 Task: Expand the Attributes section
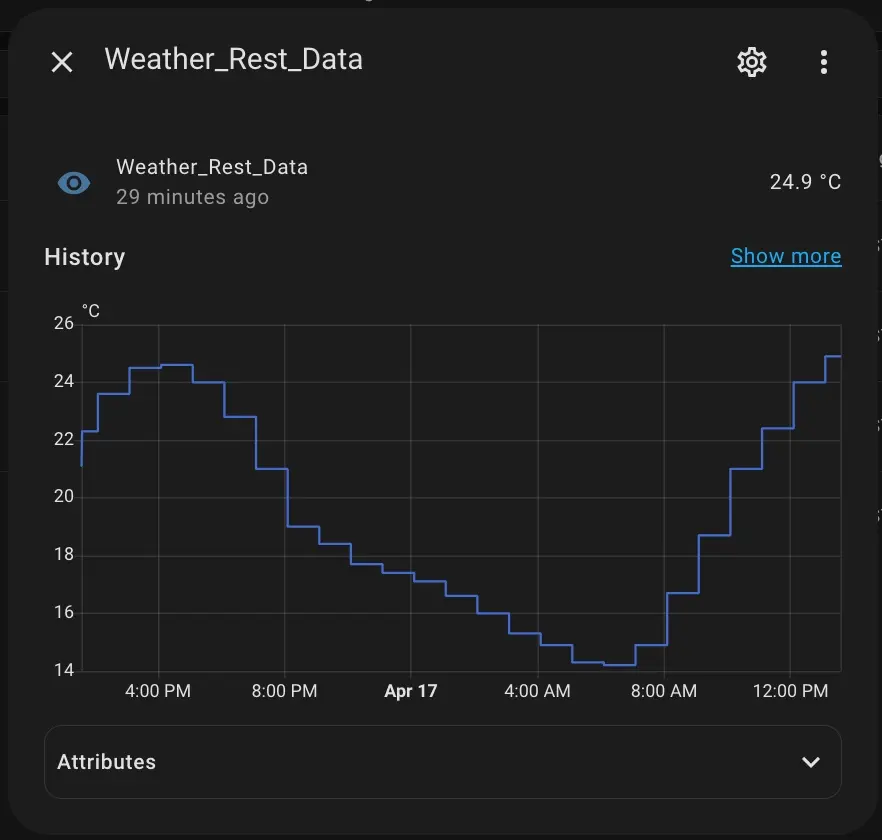[442, 762]
